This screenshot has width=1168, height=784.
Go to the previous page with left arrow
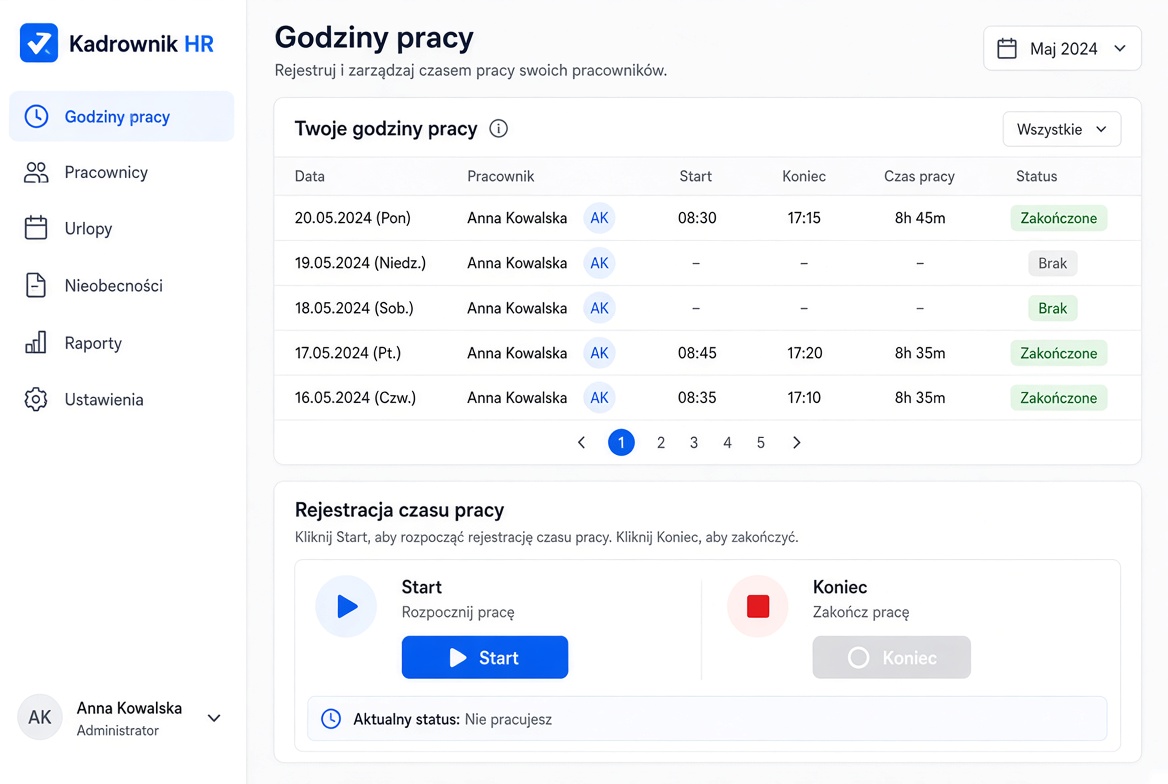tap(582, 443)
